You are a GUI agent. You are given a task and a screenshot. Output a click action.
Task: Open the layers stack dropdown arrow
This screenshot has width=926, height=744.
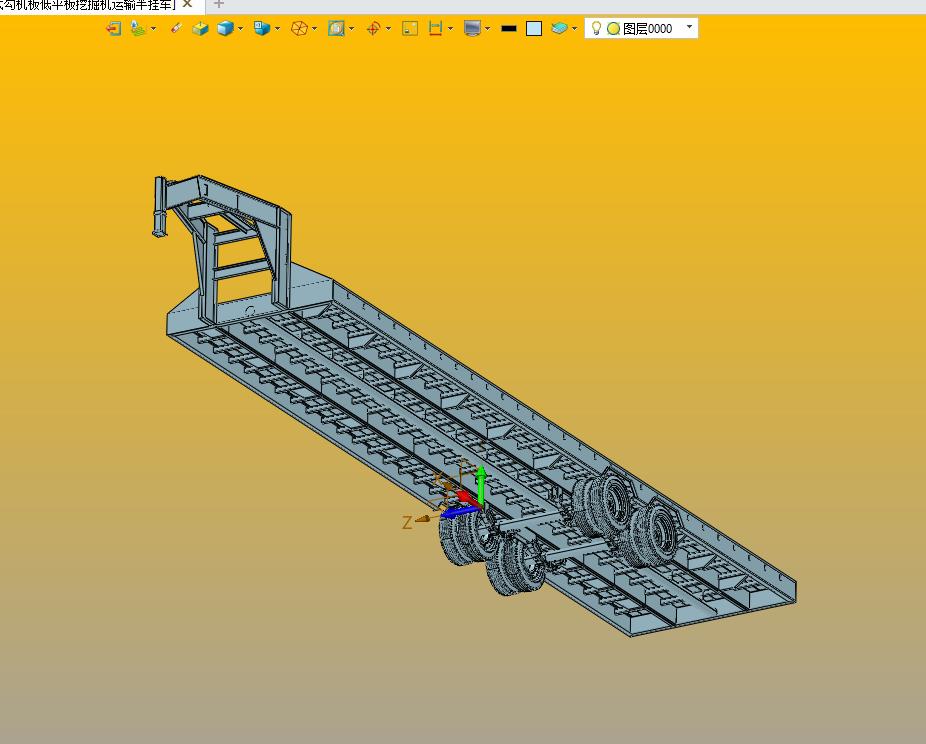575,28
